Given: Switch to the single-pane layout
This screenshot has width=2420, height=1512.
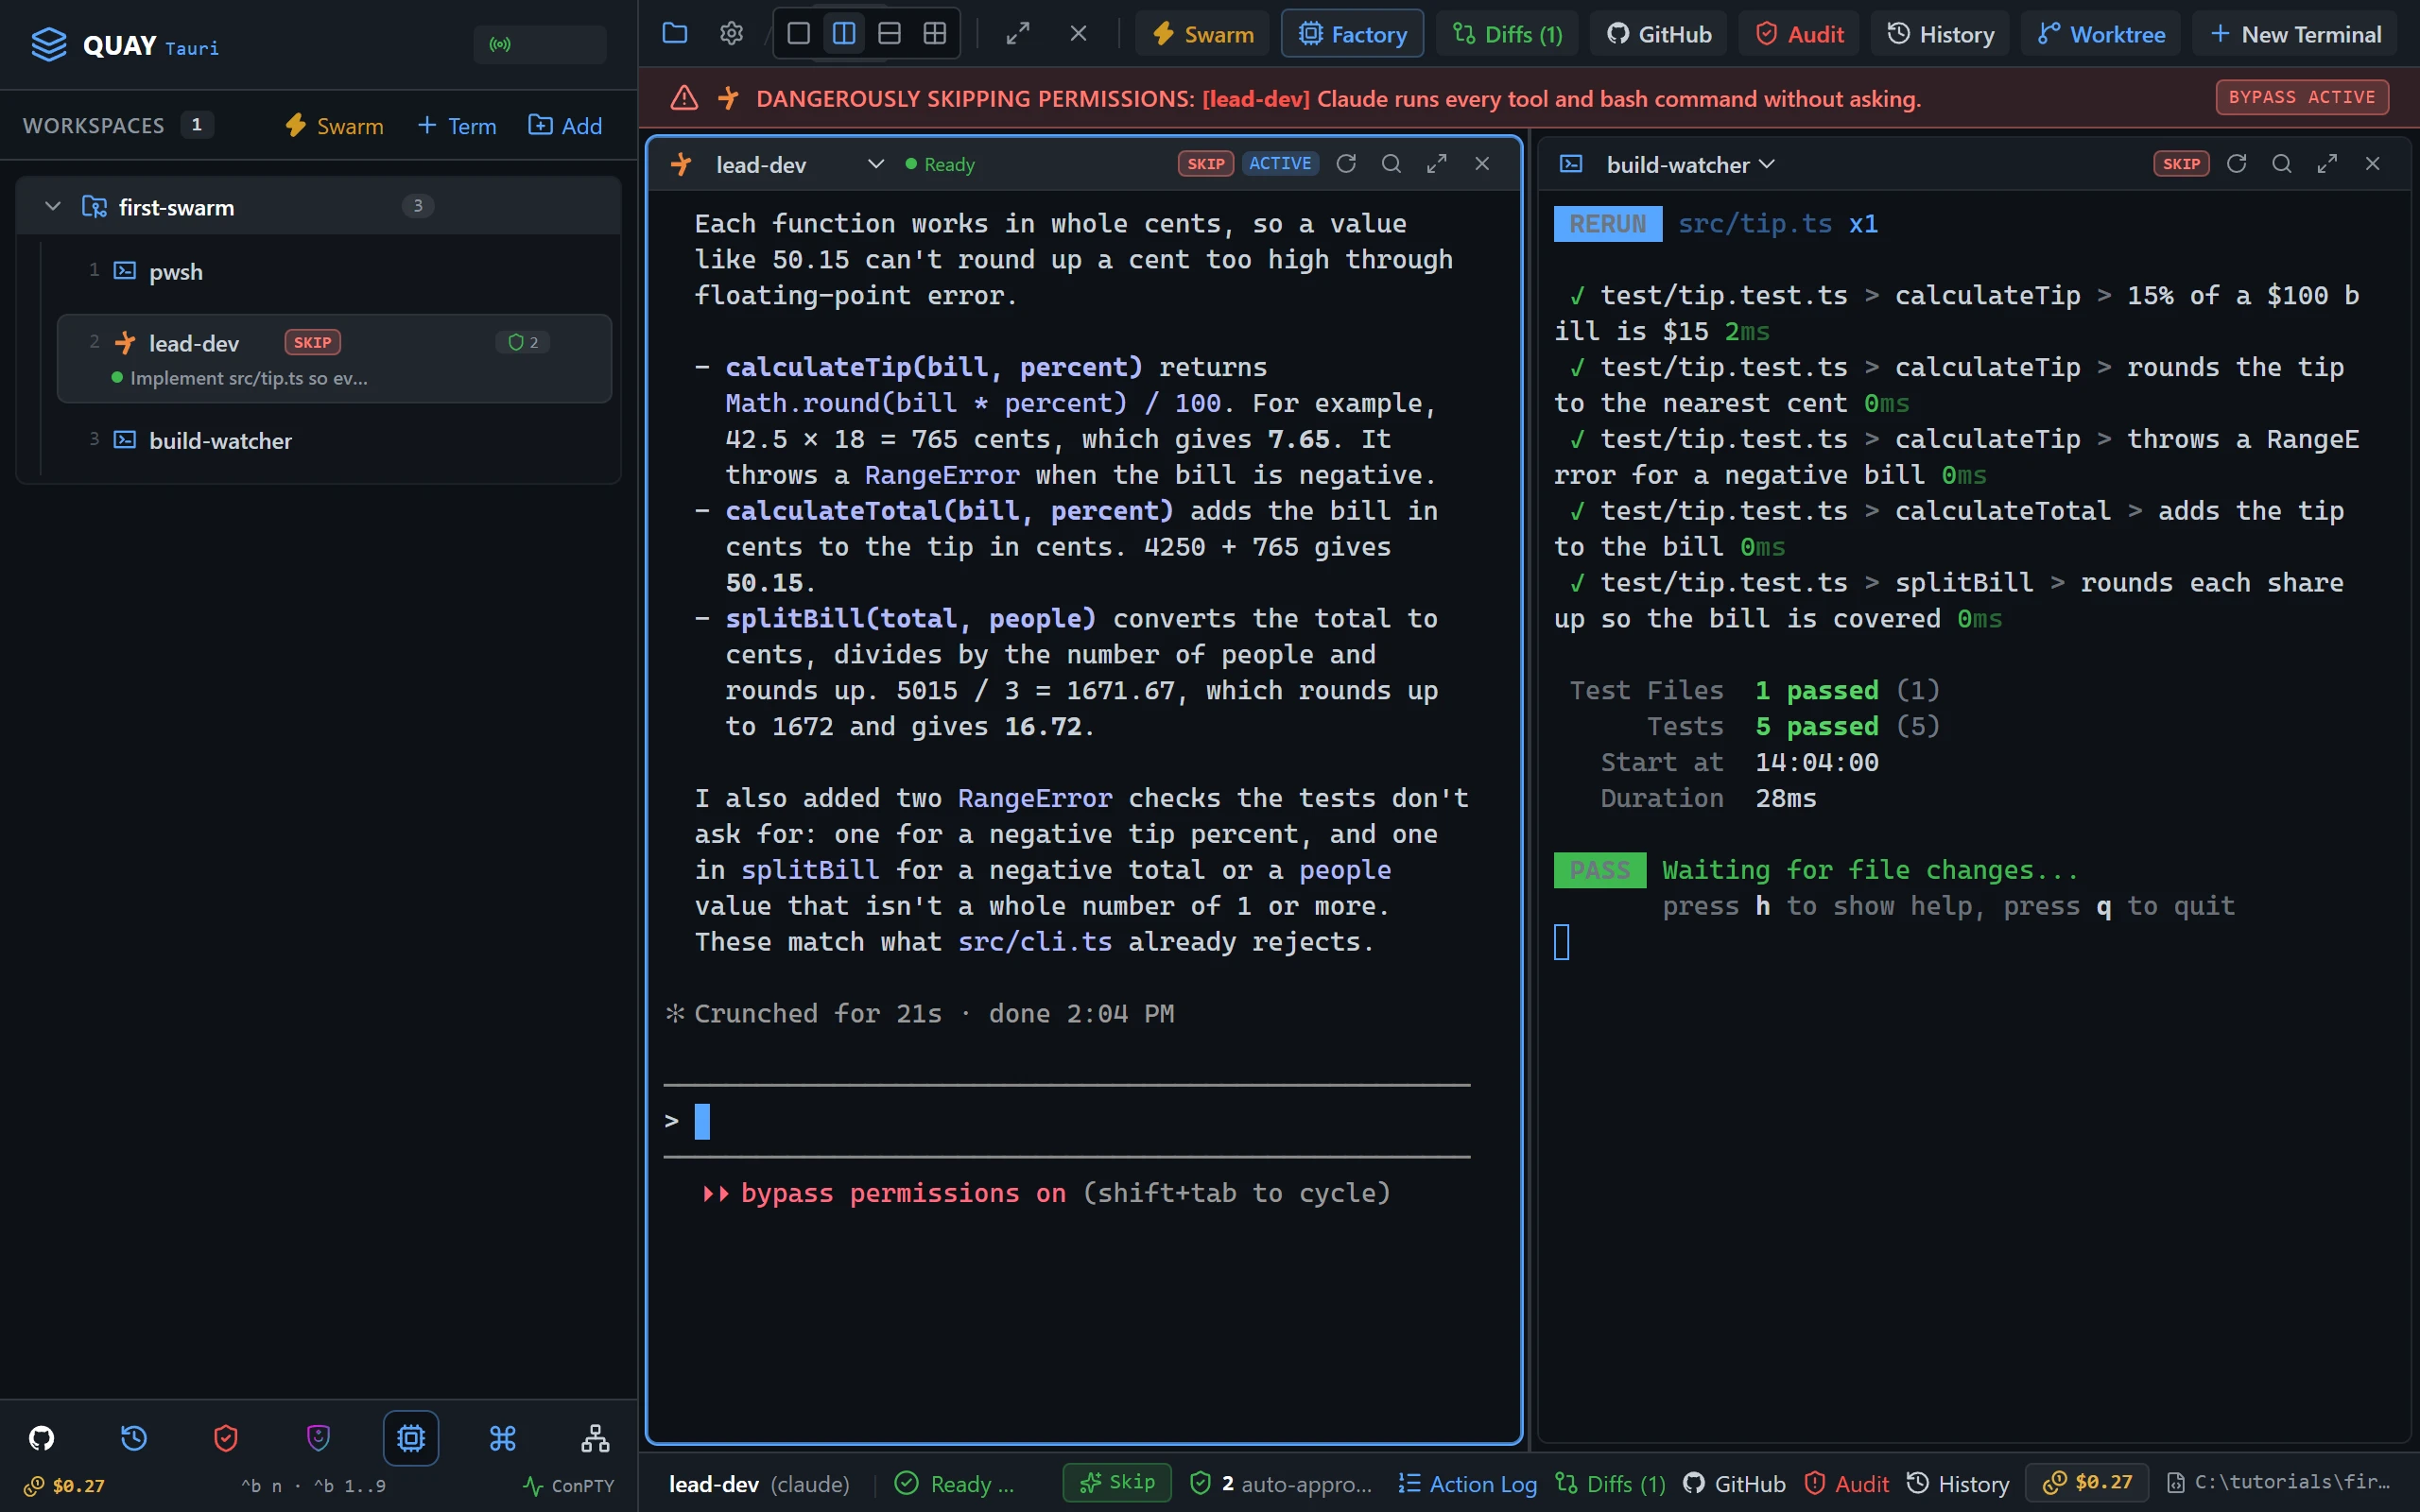Looking at the screenshot, I should tap(798, 34).
